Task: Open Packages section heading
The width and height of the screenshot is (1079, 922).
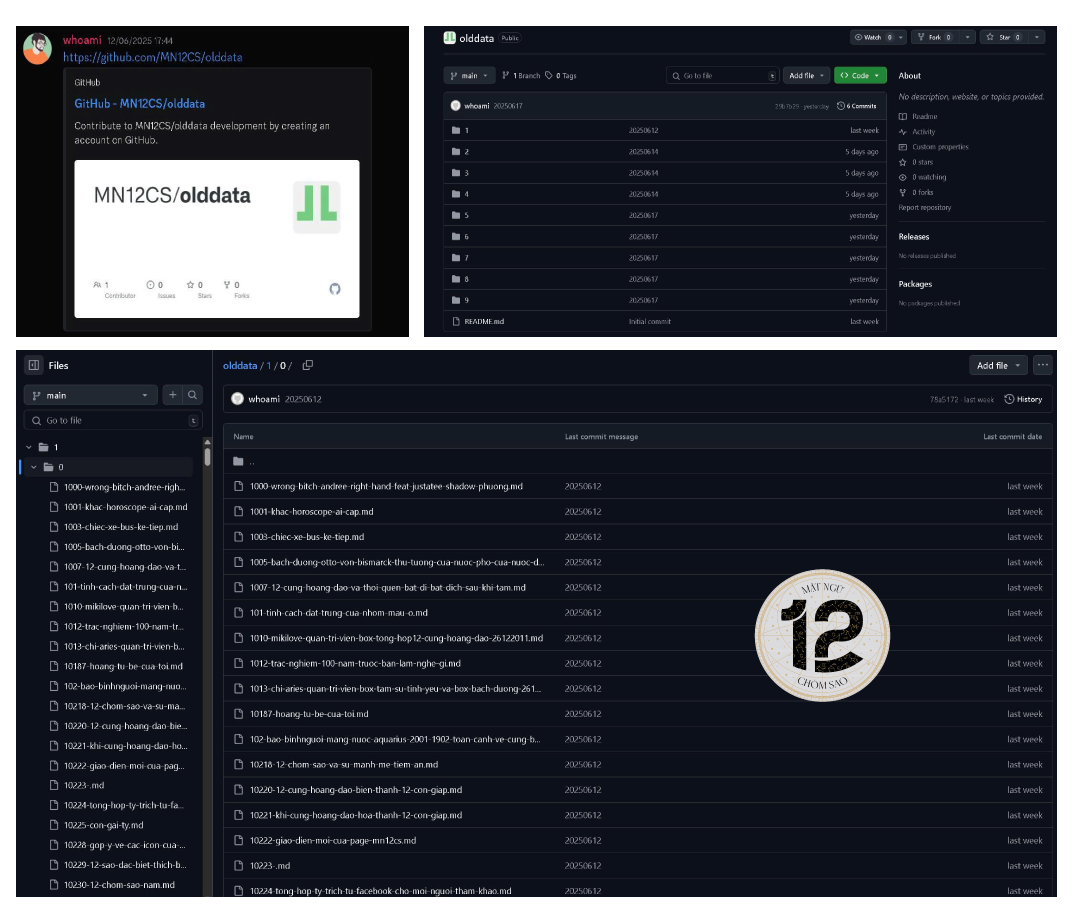Action: coord(915,284)
